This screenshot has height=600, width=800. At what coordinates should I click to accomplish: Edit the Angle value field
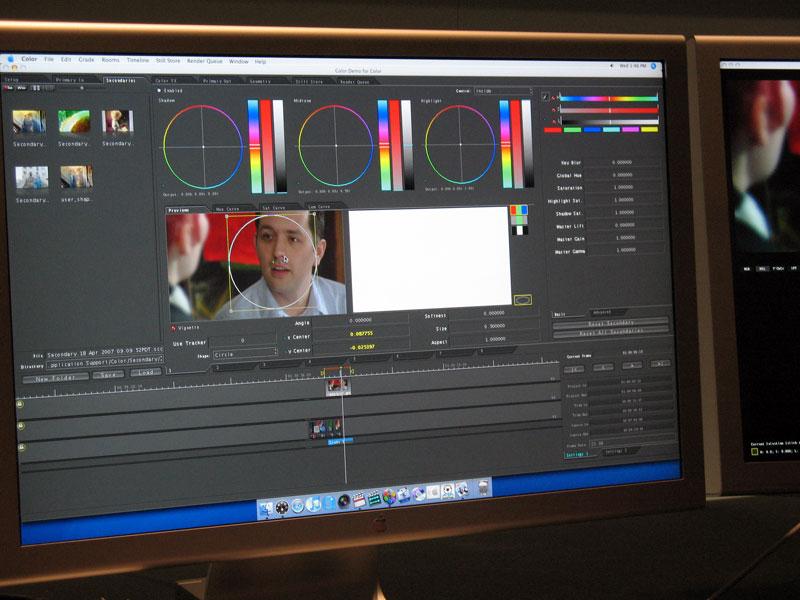click(x=361, y=320)
